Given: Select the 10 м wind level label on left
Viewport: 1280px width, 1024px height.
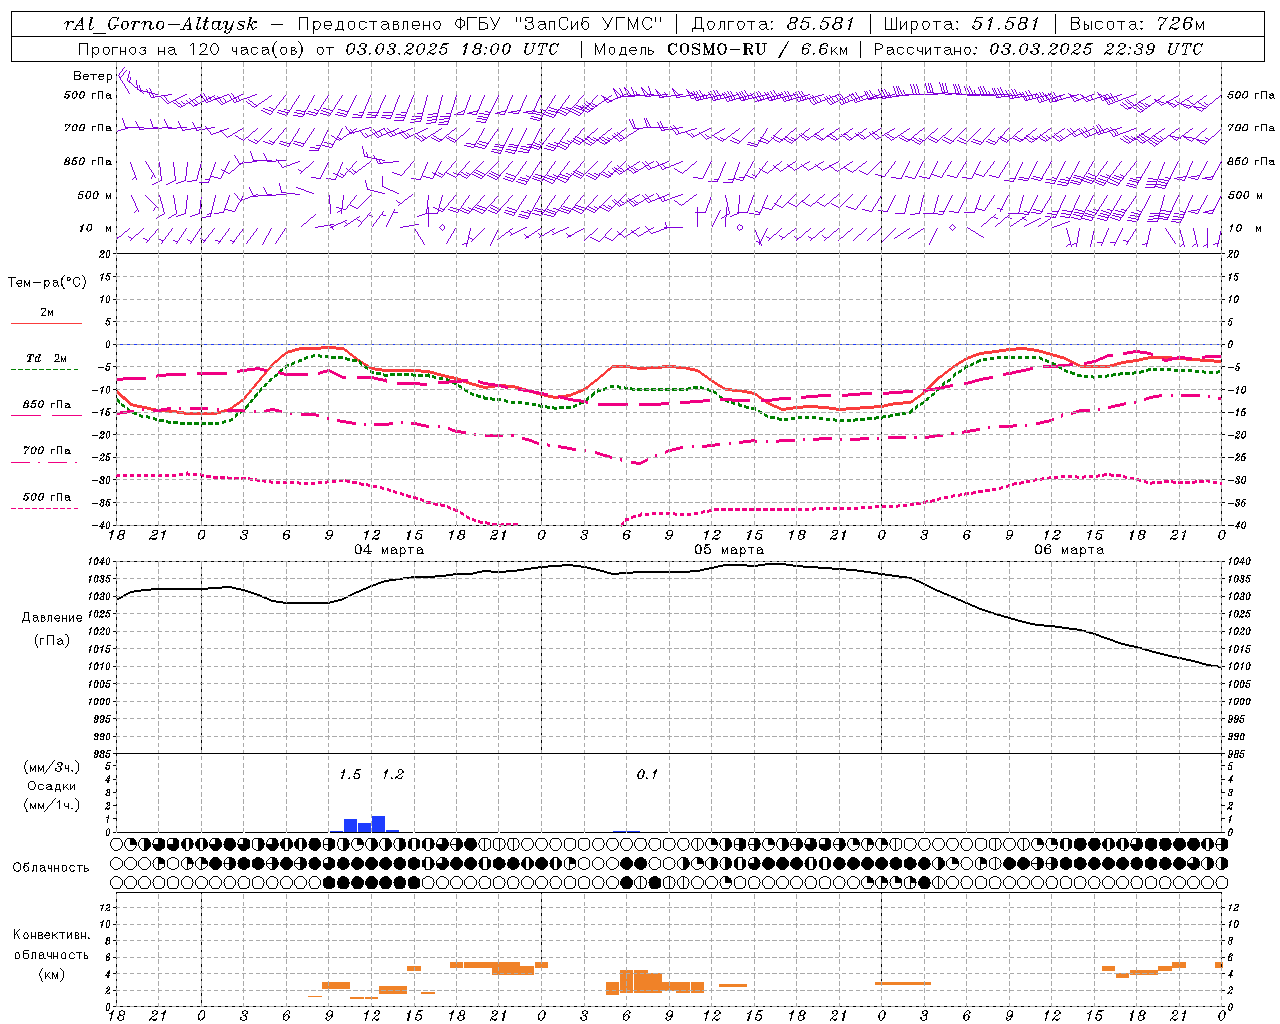Looking at the screenshot, I should point(96,228).
